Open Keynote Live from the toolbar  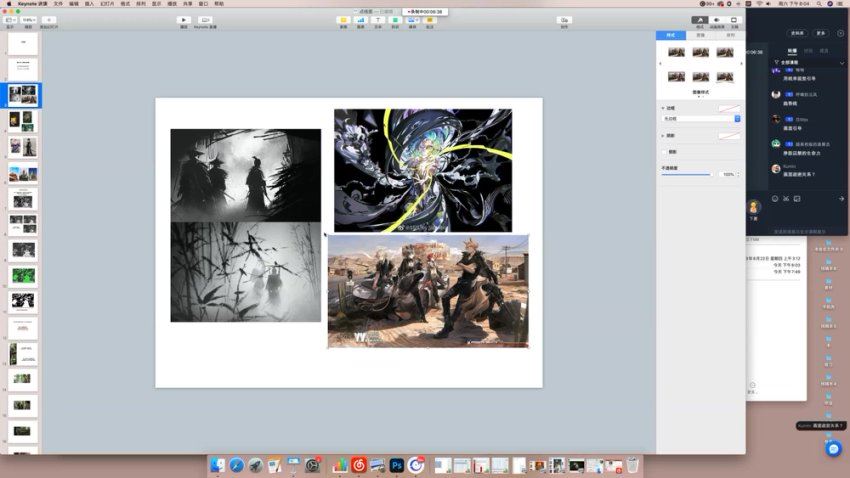(x=205, y=20)
